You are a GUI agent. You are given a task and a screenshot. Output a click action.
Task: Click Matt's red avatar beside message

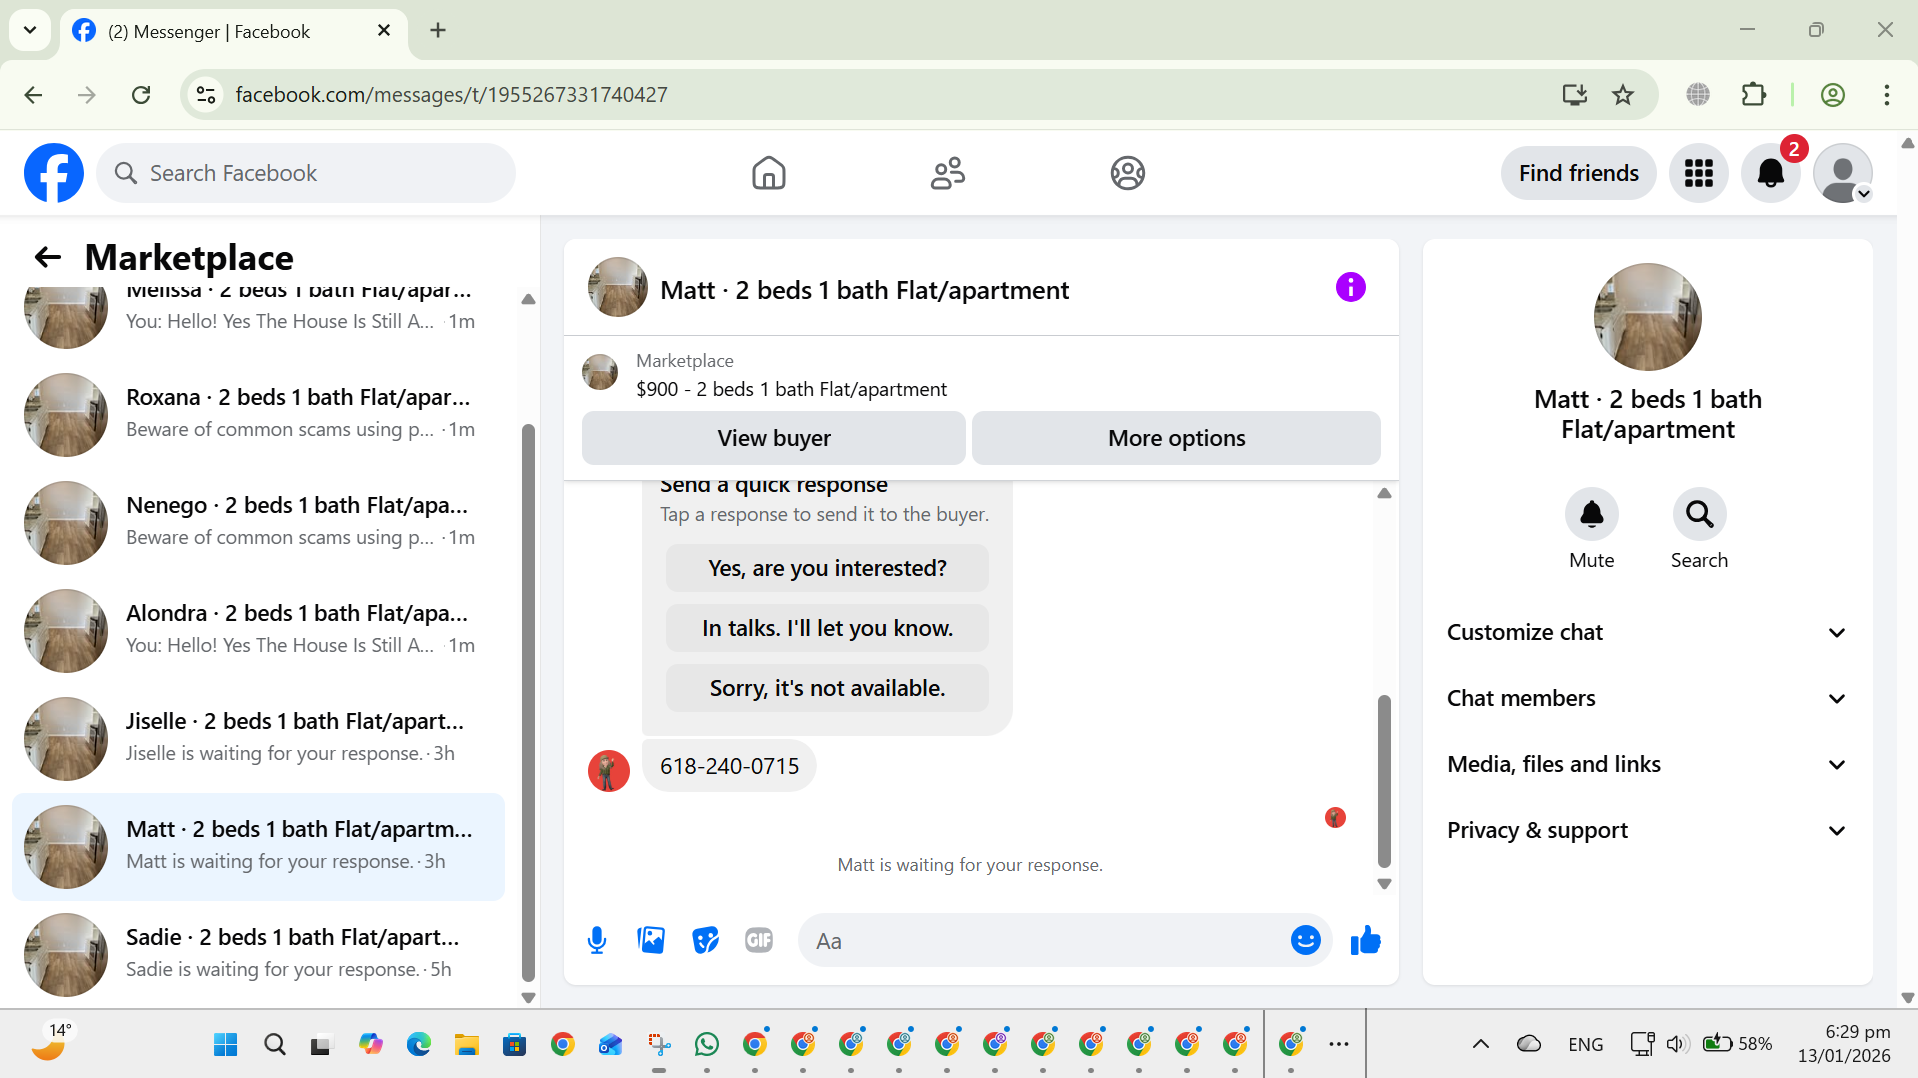(608, 770)
